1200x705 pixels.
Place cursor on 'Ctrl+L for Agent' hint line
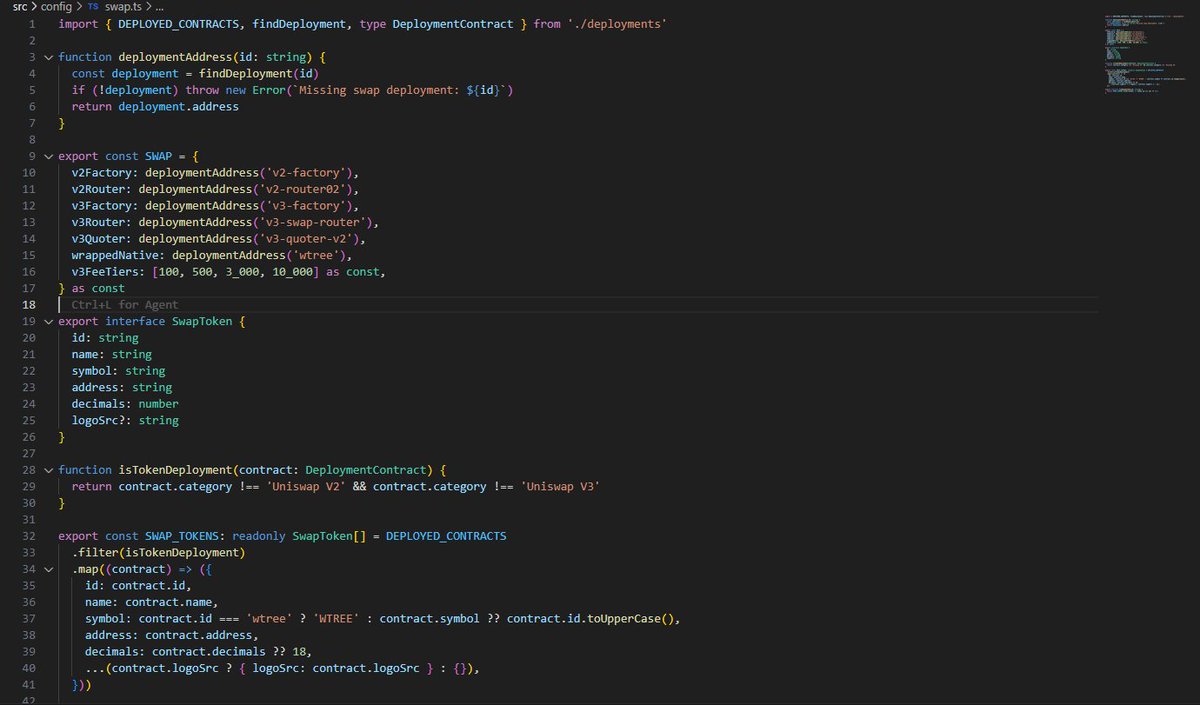125,304
